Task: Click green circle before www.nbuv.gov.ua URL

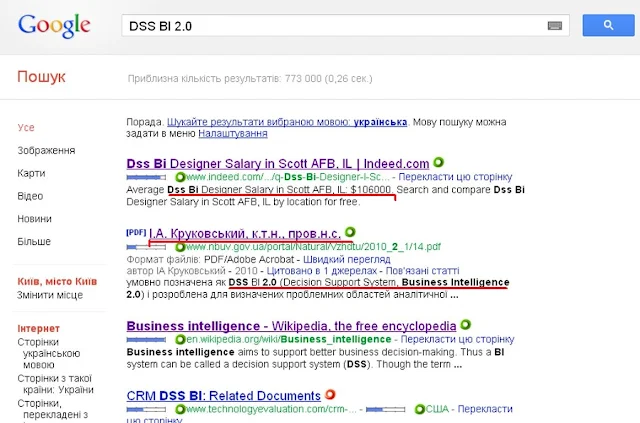Action: pyautogui.click(x=180, y=247)
